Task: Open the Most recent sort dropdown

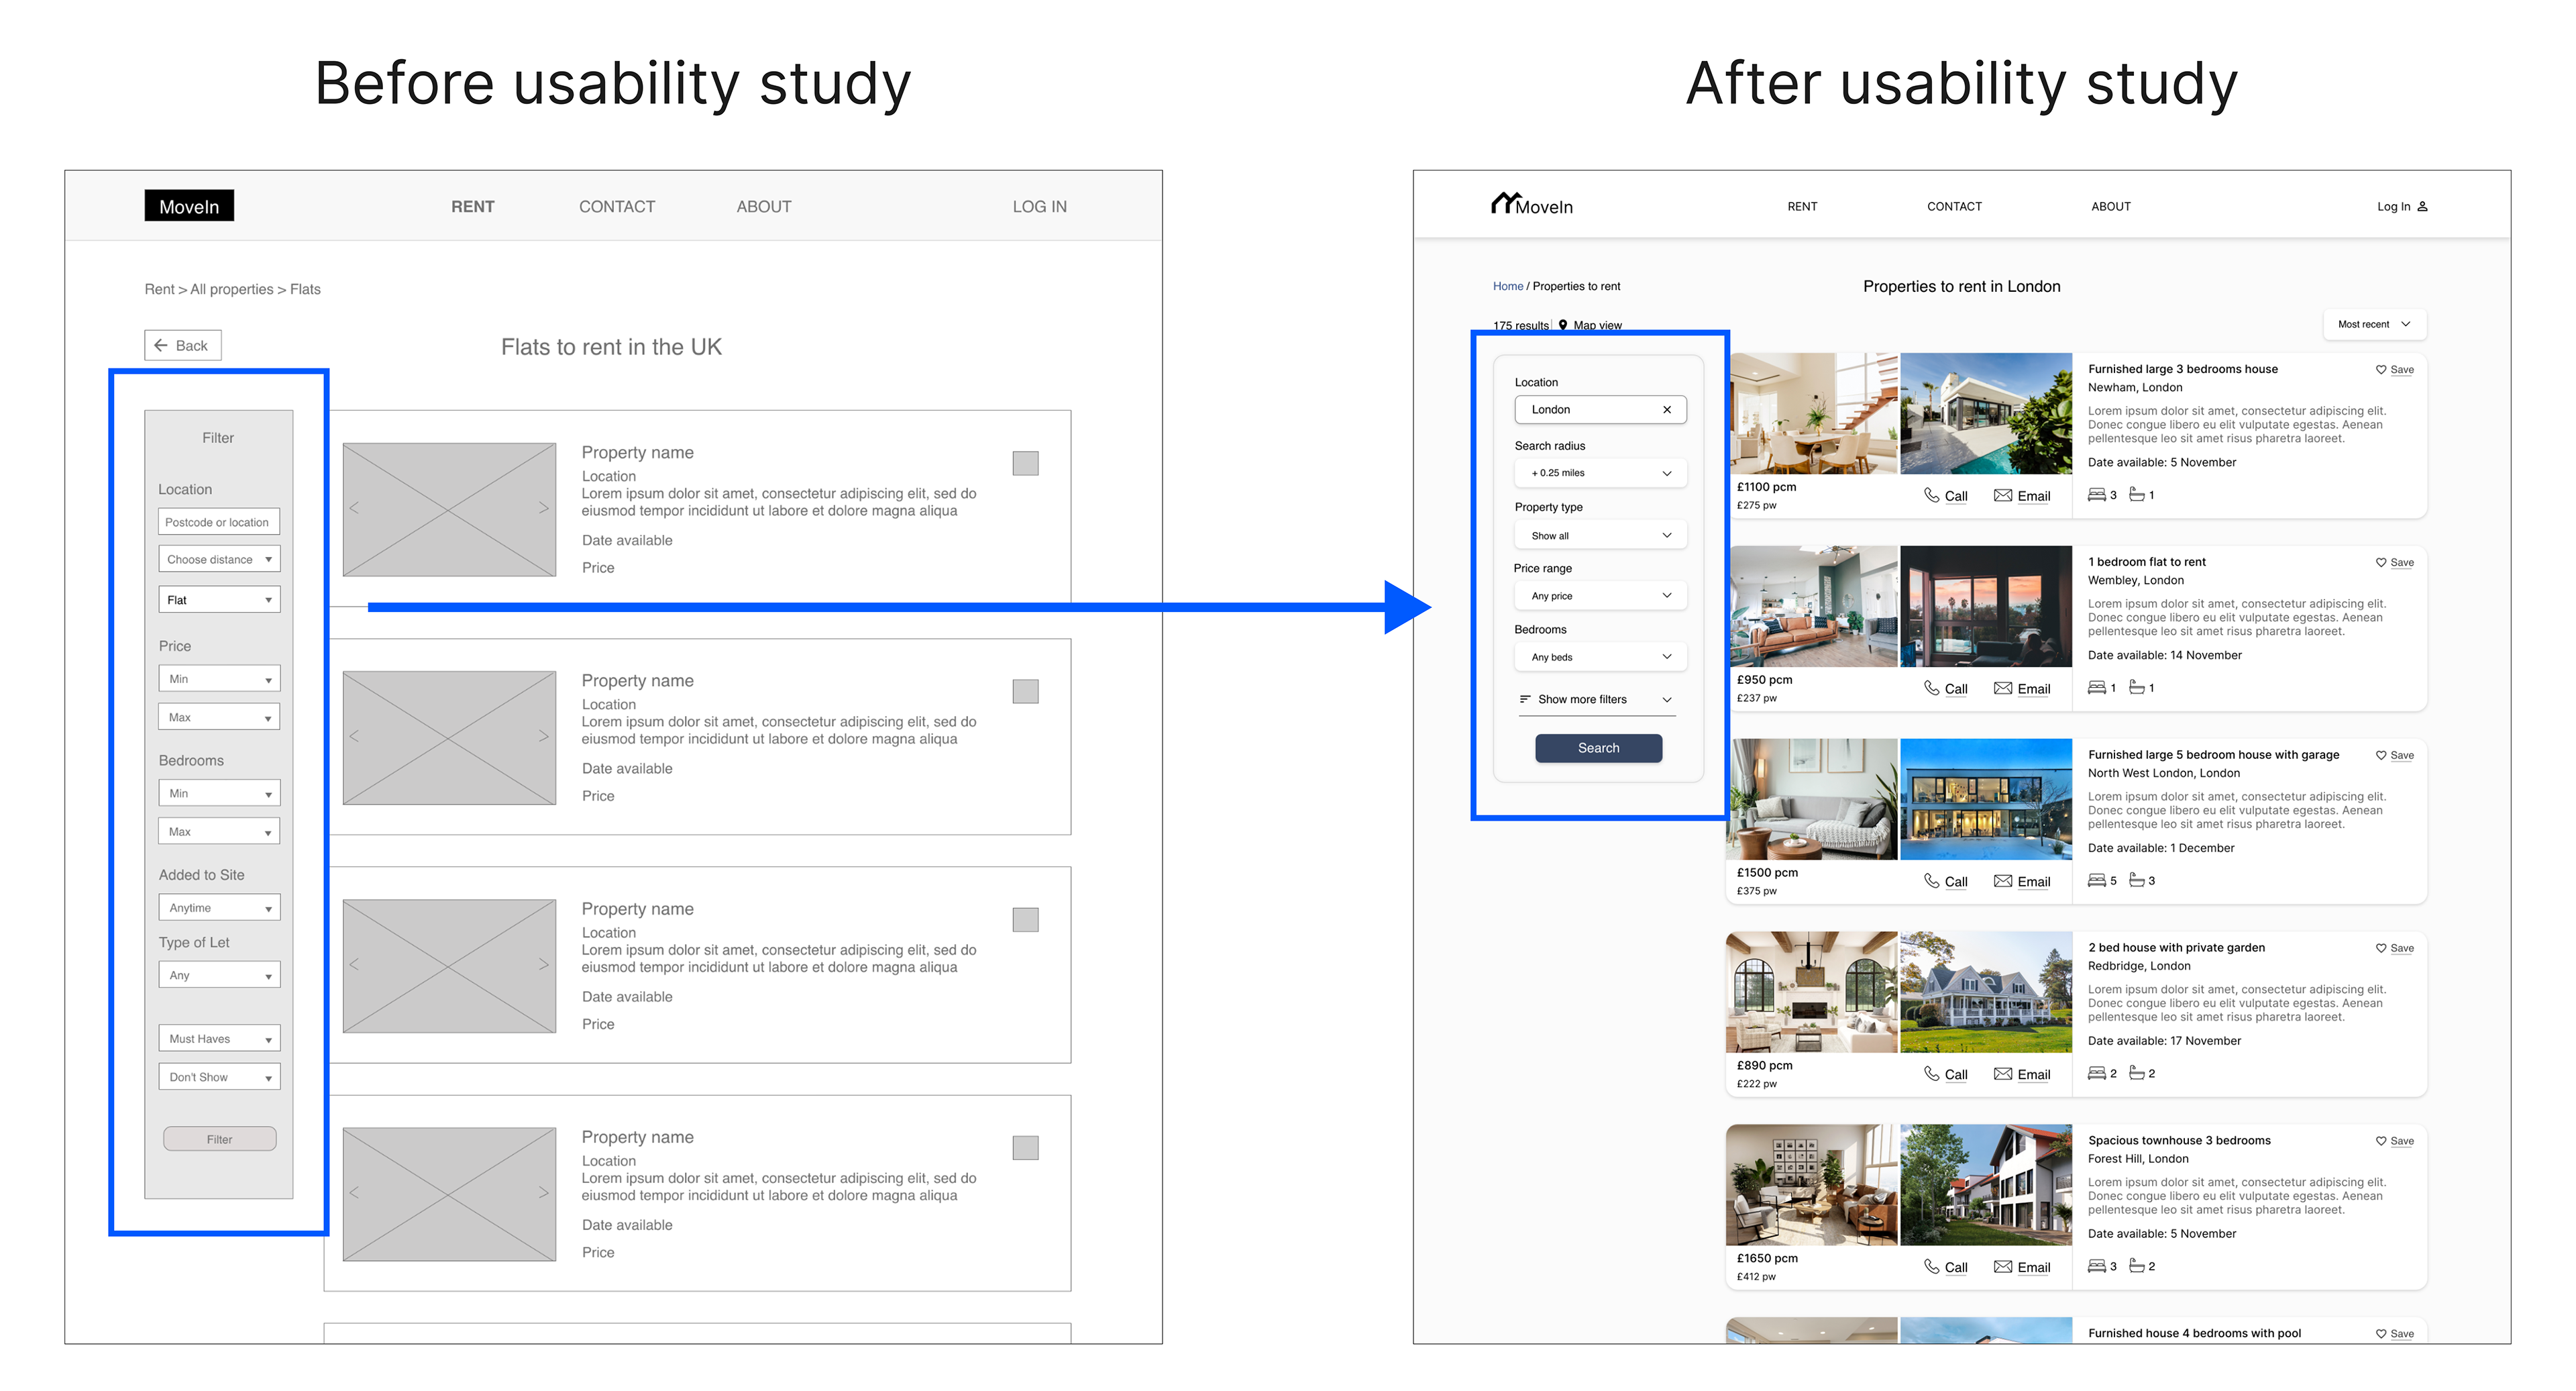Action: pyautogui.click(x=2374, y=324)
